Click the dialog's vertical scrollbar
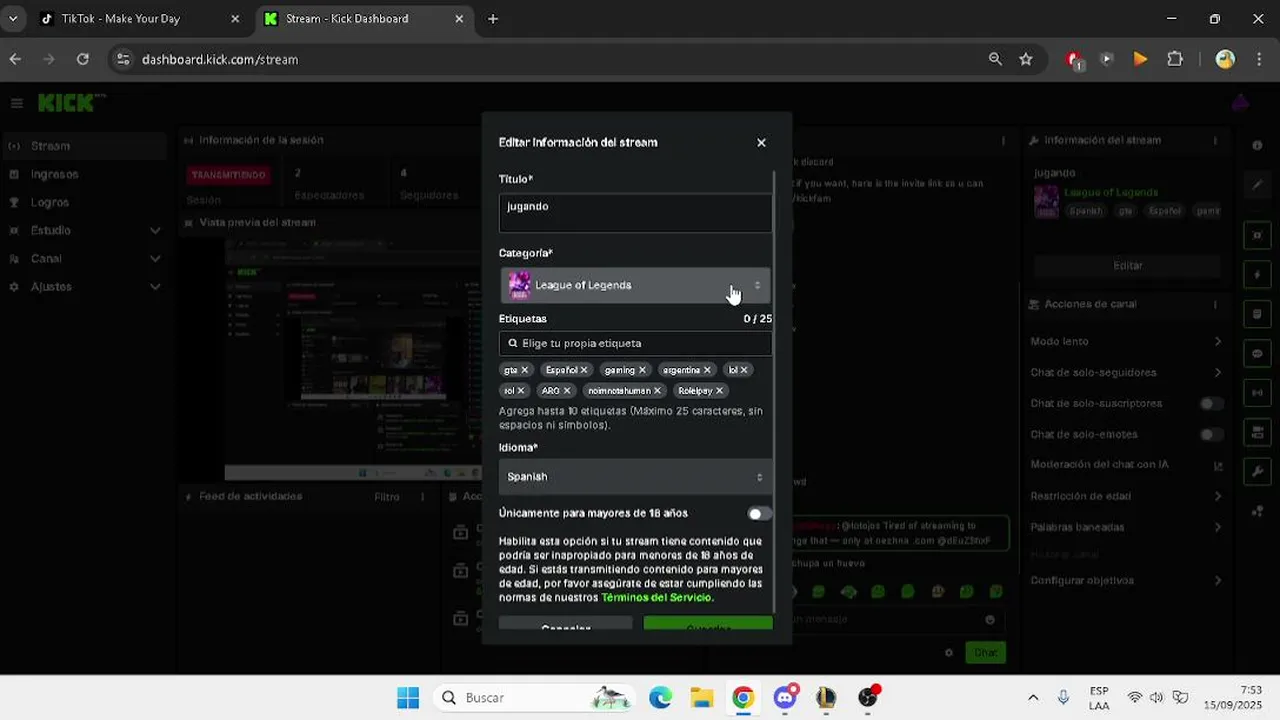 776,390
